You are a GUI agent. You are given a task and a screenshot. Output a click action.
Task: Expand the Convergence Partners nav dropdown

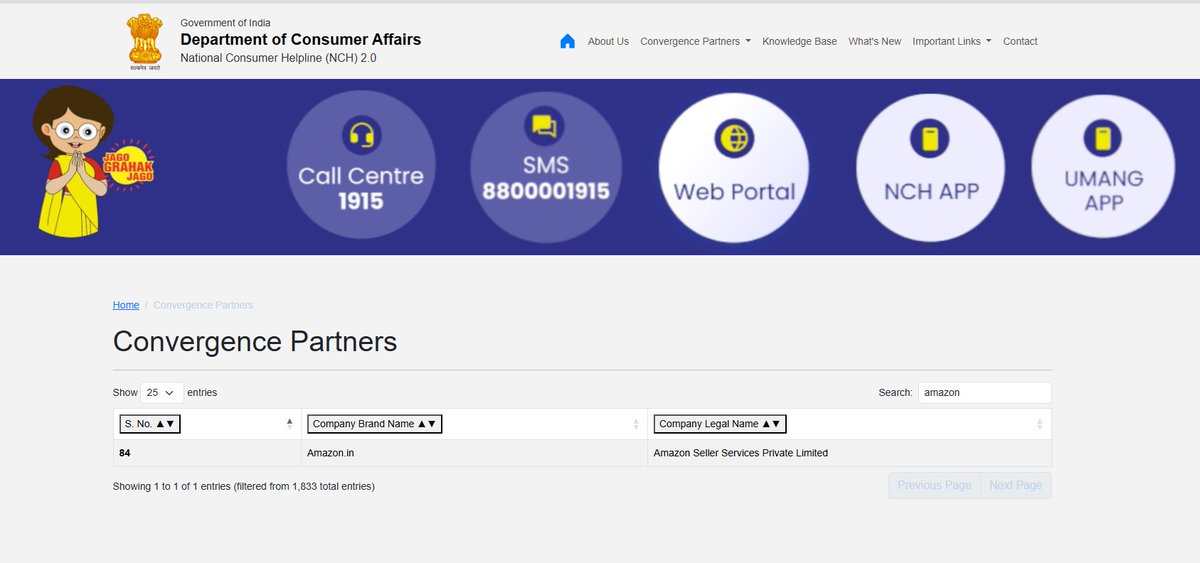click(695, 41)
